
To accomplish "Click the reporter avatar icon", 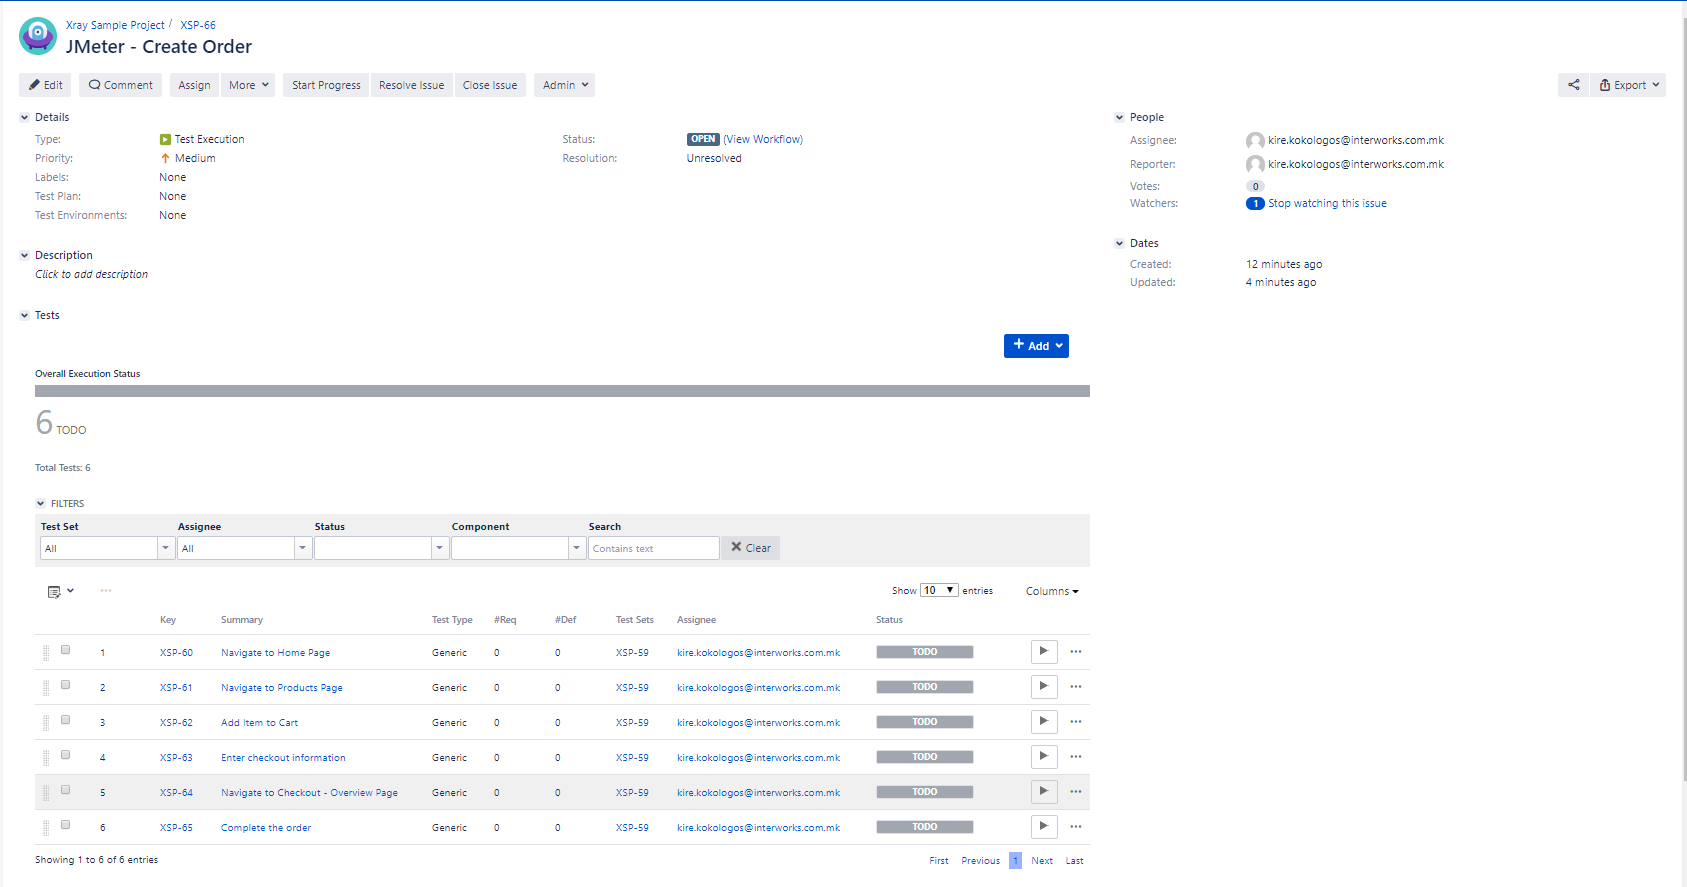I will (1255, 165).
